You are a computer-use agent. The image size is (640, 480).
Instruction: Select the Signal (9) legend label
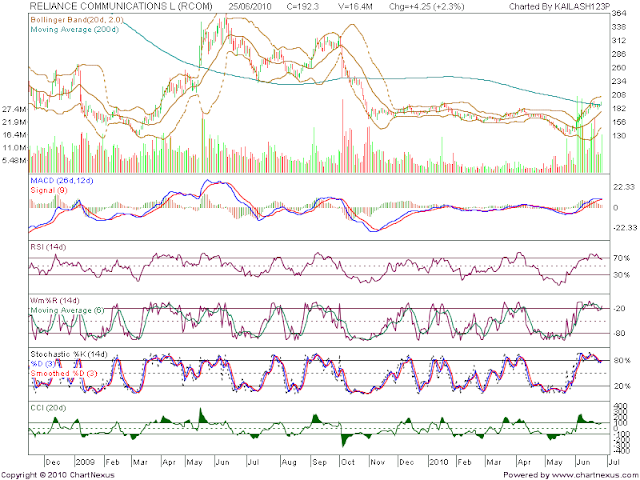coord(49,190)
